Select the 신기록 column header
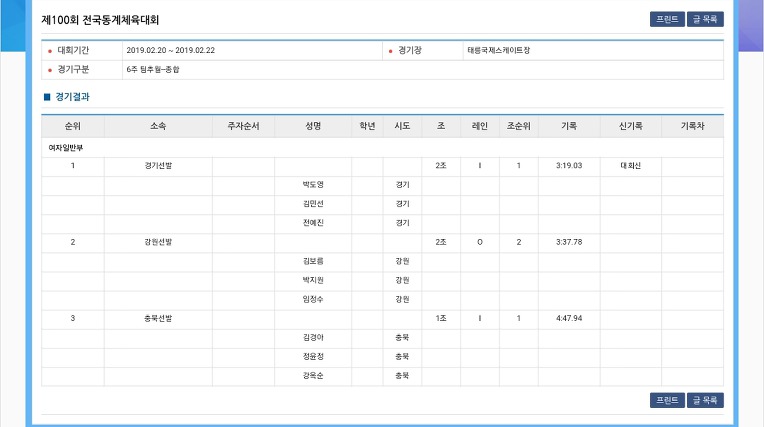Screen dimensions: 764x427 coord(630,126)
